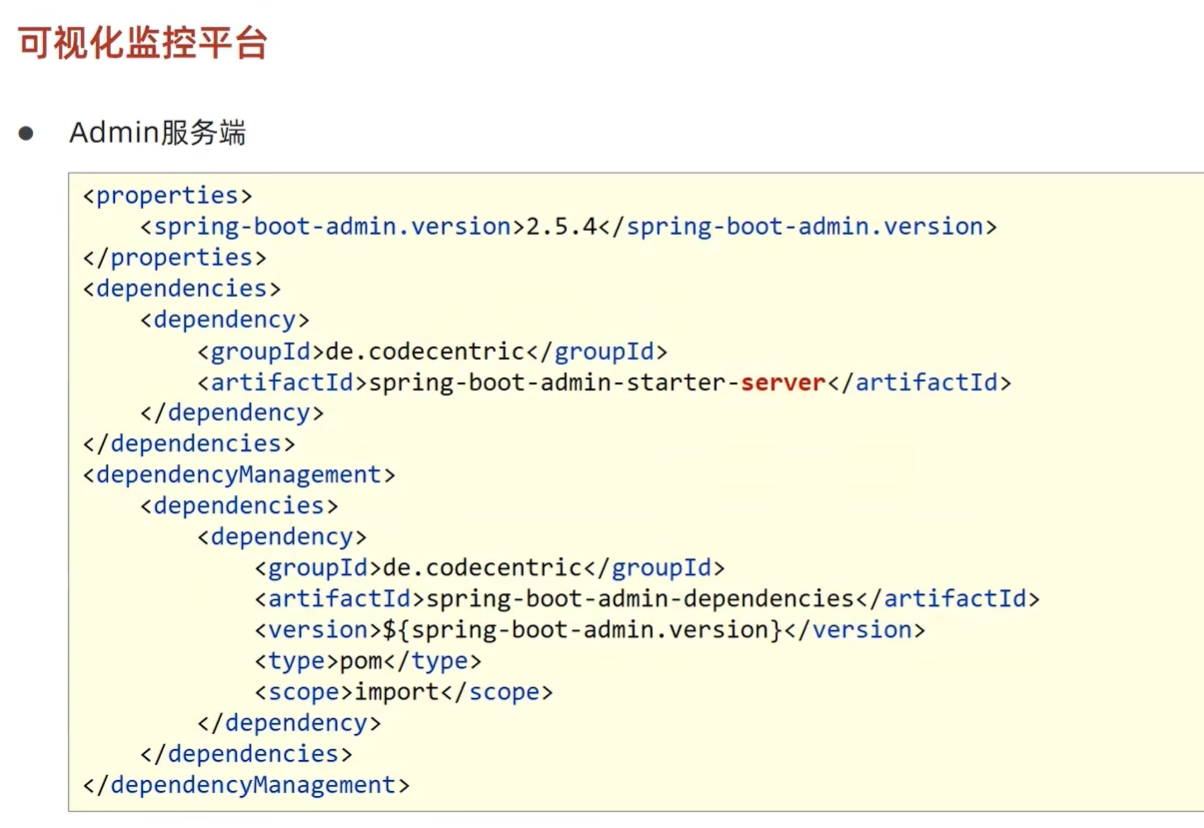Click the spring-boot-admin-starter- artifact name text

point(554,382)
